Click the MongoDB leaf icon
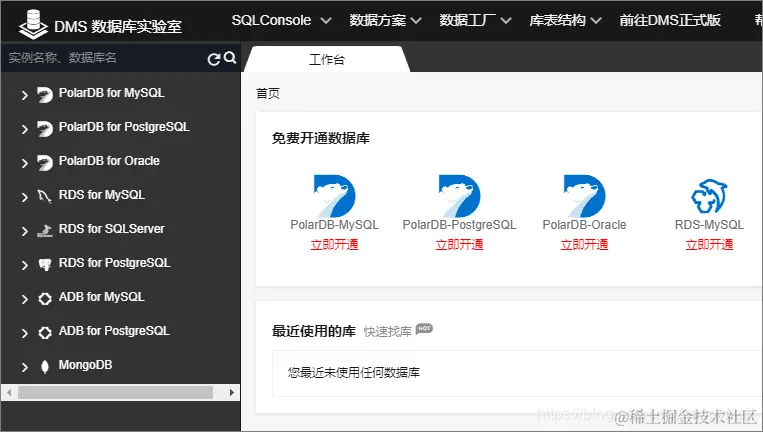Image resolution: width=763 pixels, height=432 pixels. coord(45,367)
